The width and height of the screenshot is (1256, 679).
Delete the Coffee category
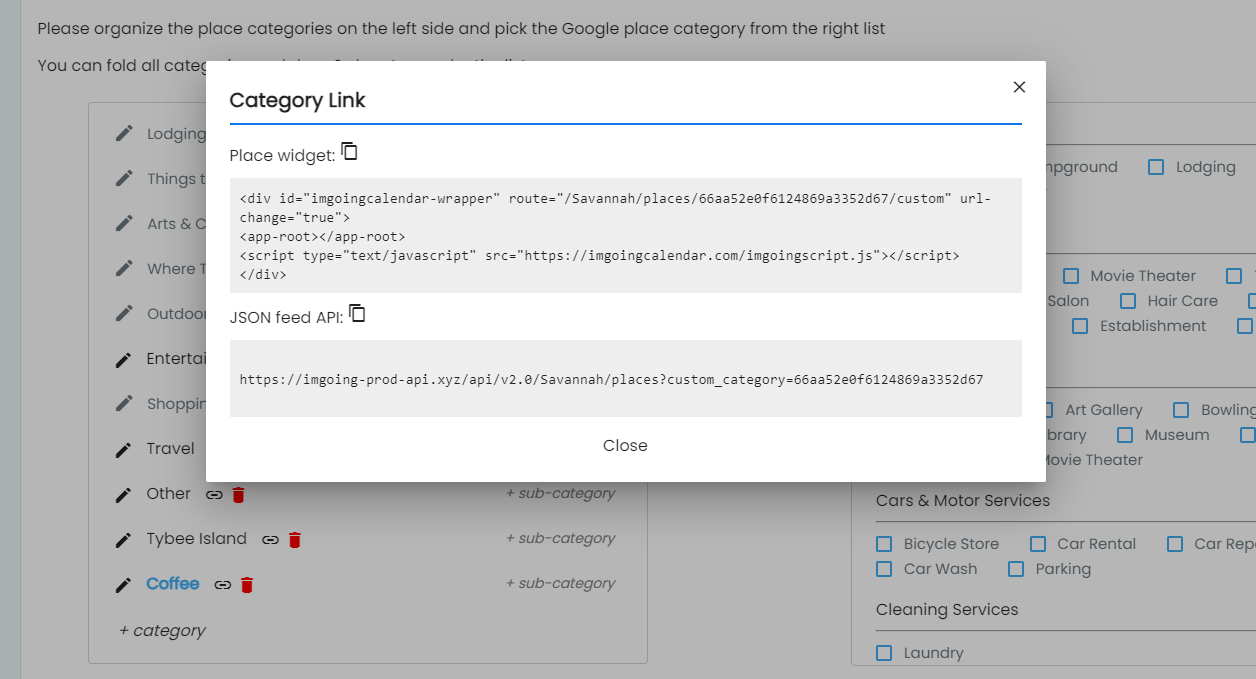[247, 584]
